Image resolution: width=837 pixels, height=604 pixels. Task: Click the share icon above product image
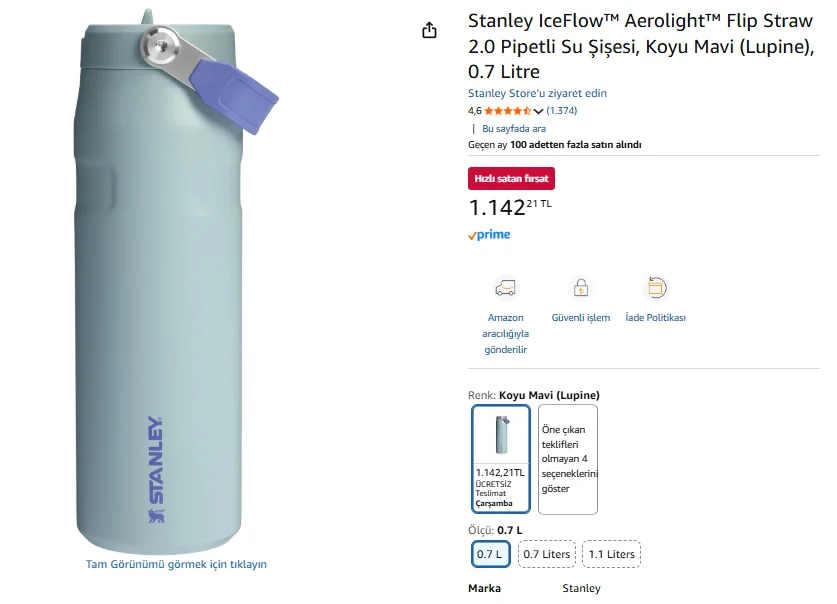pyautogui.click(x=429, y=30)
